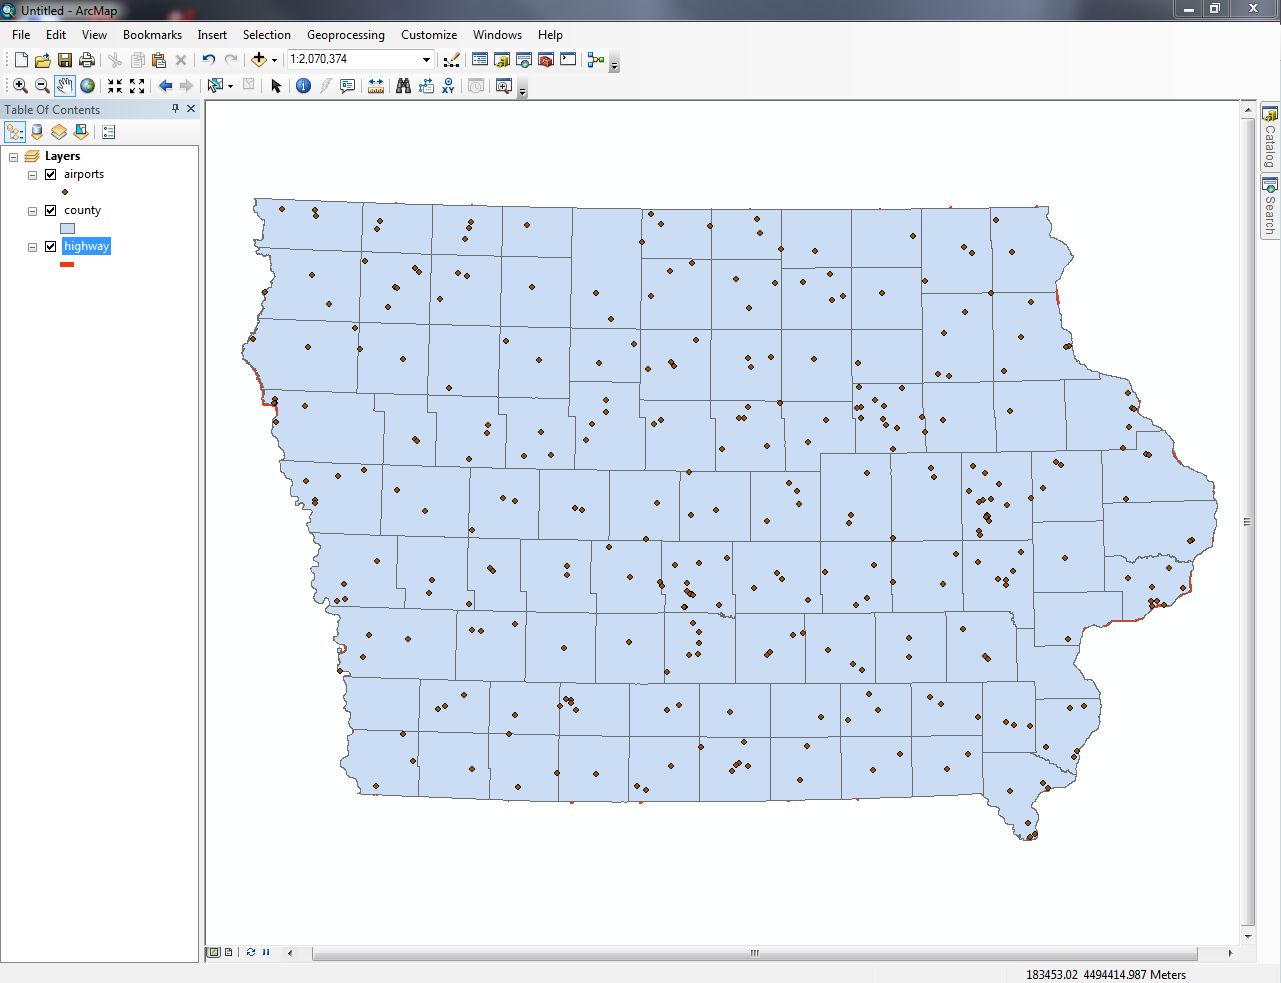Open the map scale dropdown

click(x=424, y=59)
